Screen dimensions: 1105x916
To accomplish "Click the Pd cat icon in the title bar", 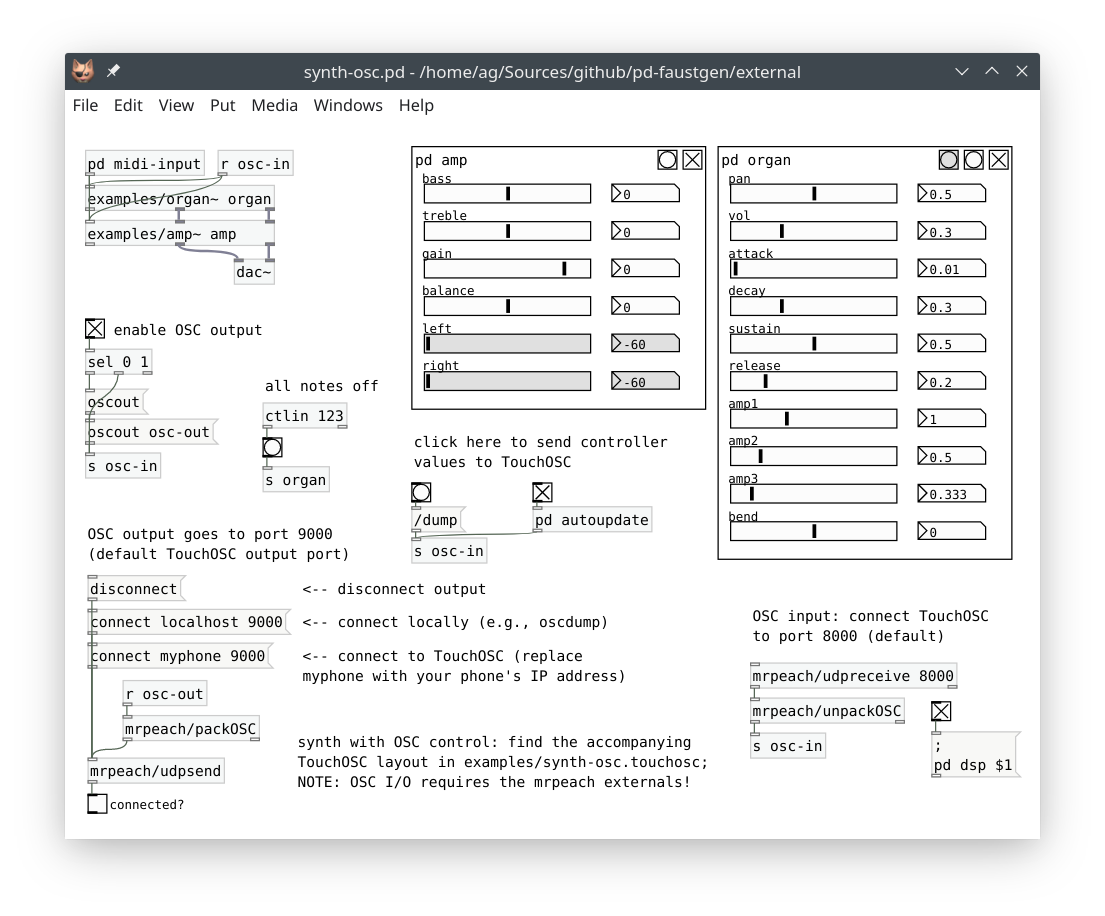I will tap(83, 71).
